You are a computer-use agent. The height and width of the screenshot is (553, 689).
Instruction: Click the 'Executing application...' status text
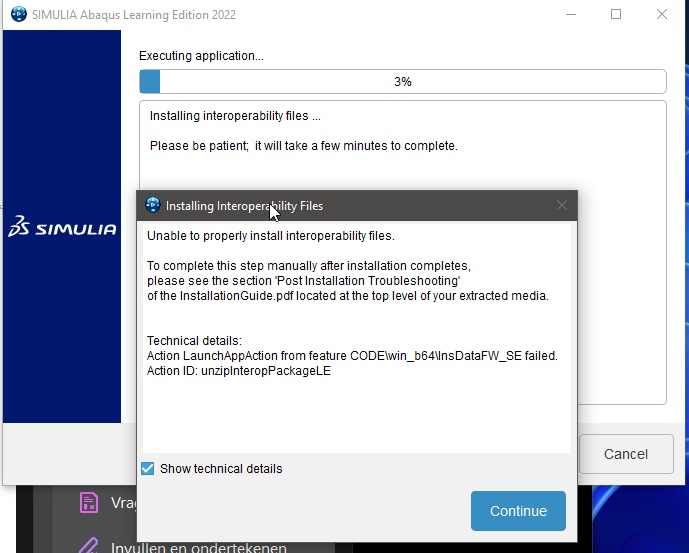pyautogui.click(x=201, y=56)
